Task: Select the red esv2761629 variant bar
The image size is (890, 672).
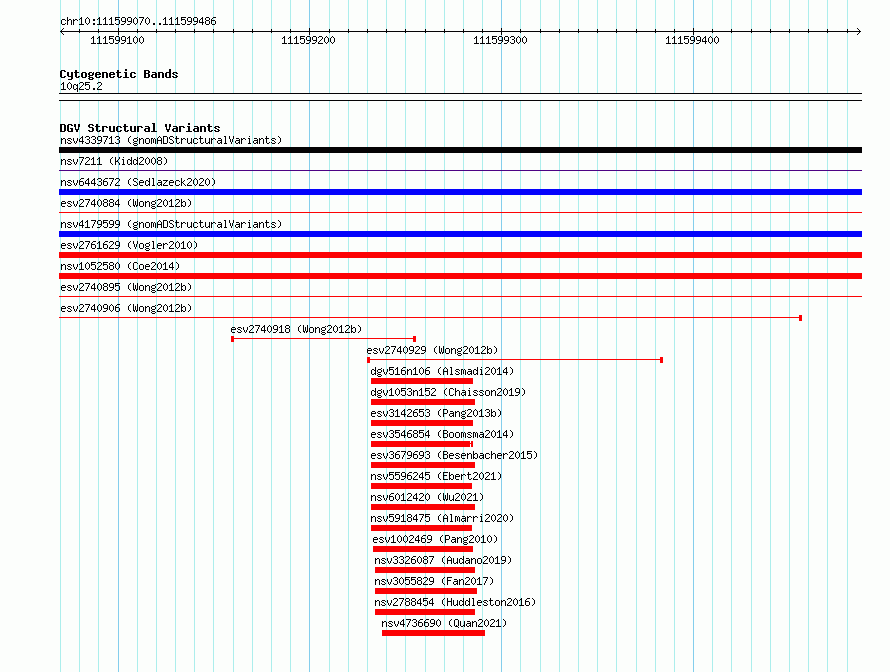Action: tap(460, 255)
